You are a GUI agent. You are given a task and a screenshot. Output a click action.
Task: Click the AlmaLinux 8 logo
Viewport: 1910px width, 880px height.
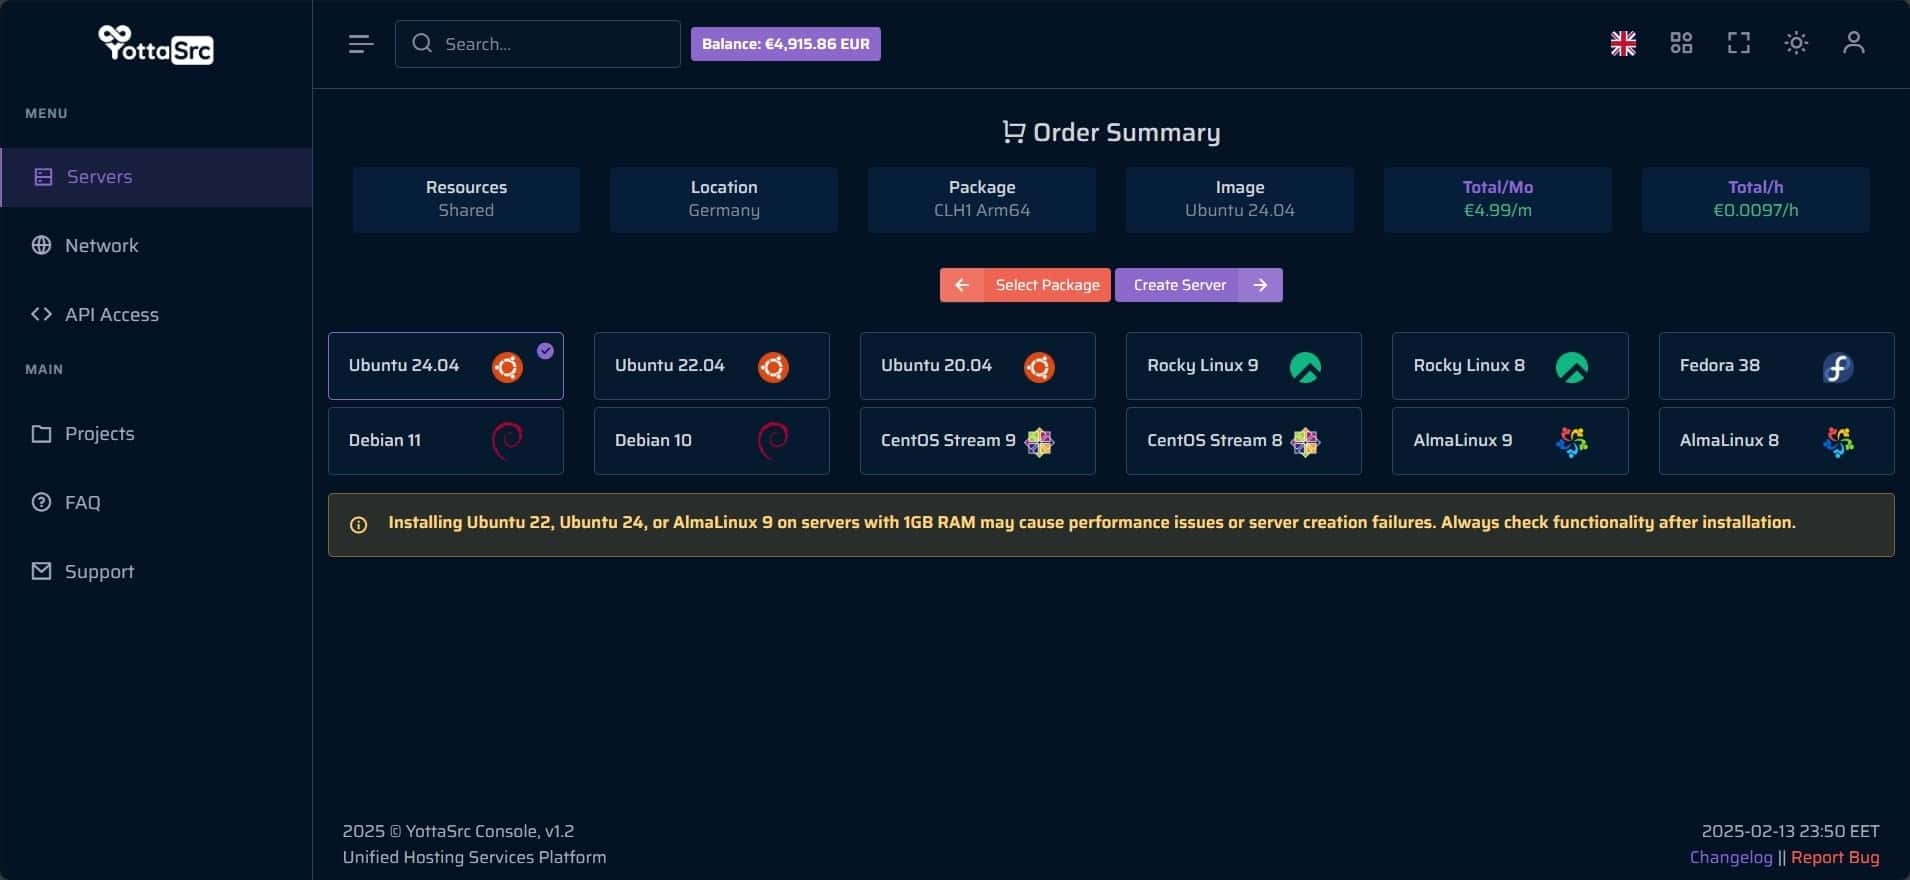[x=1838, y=441]
